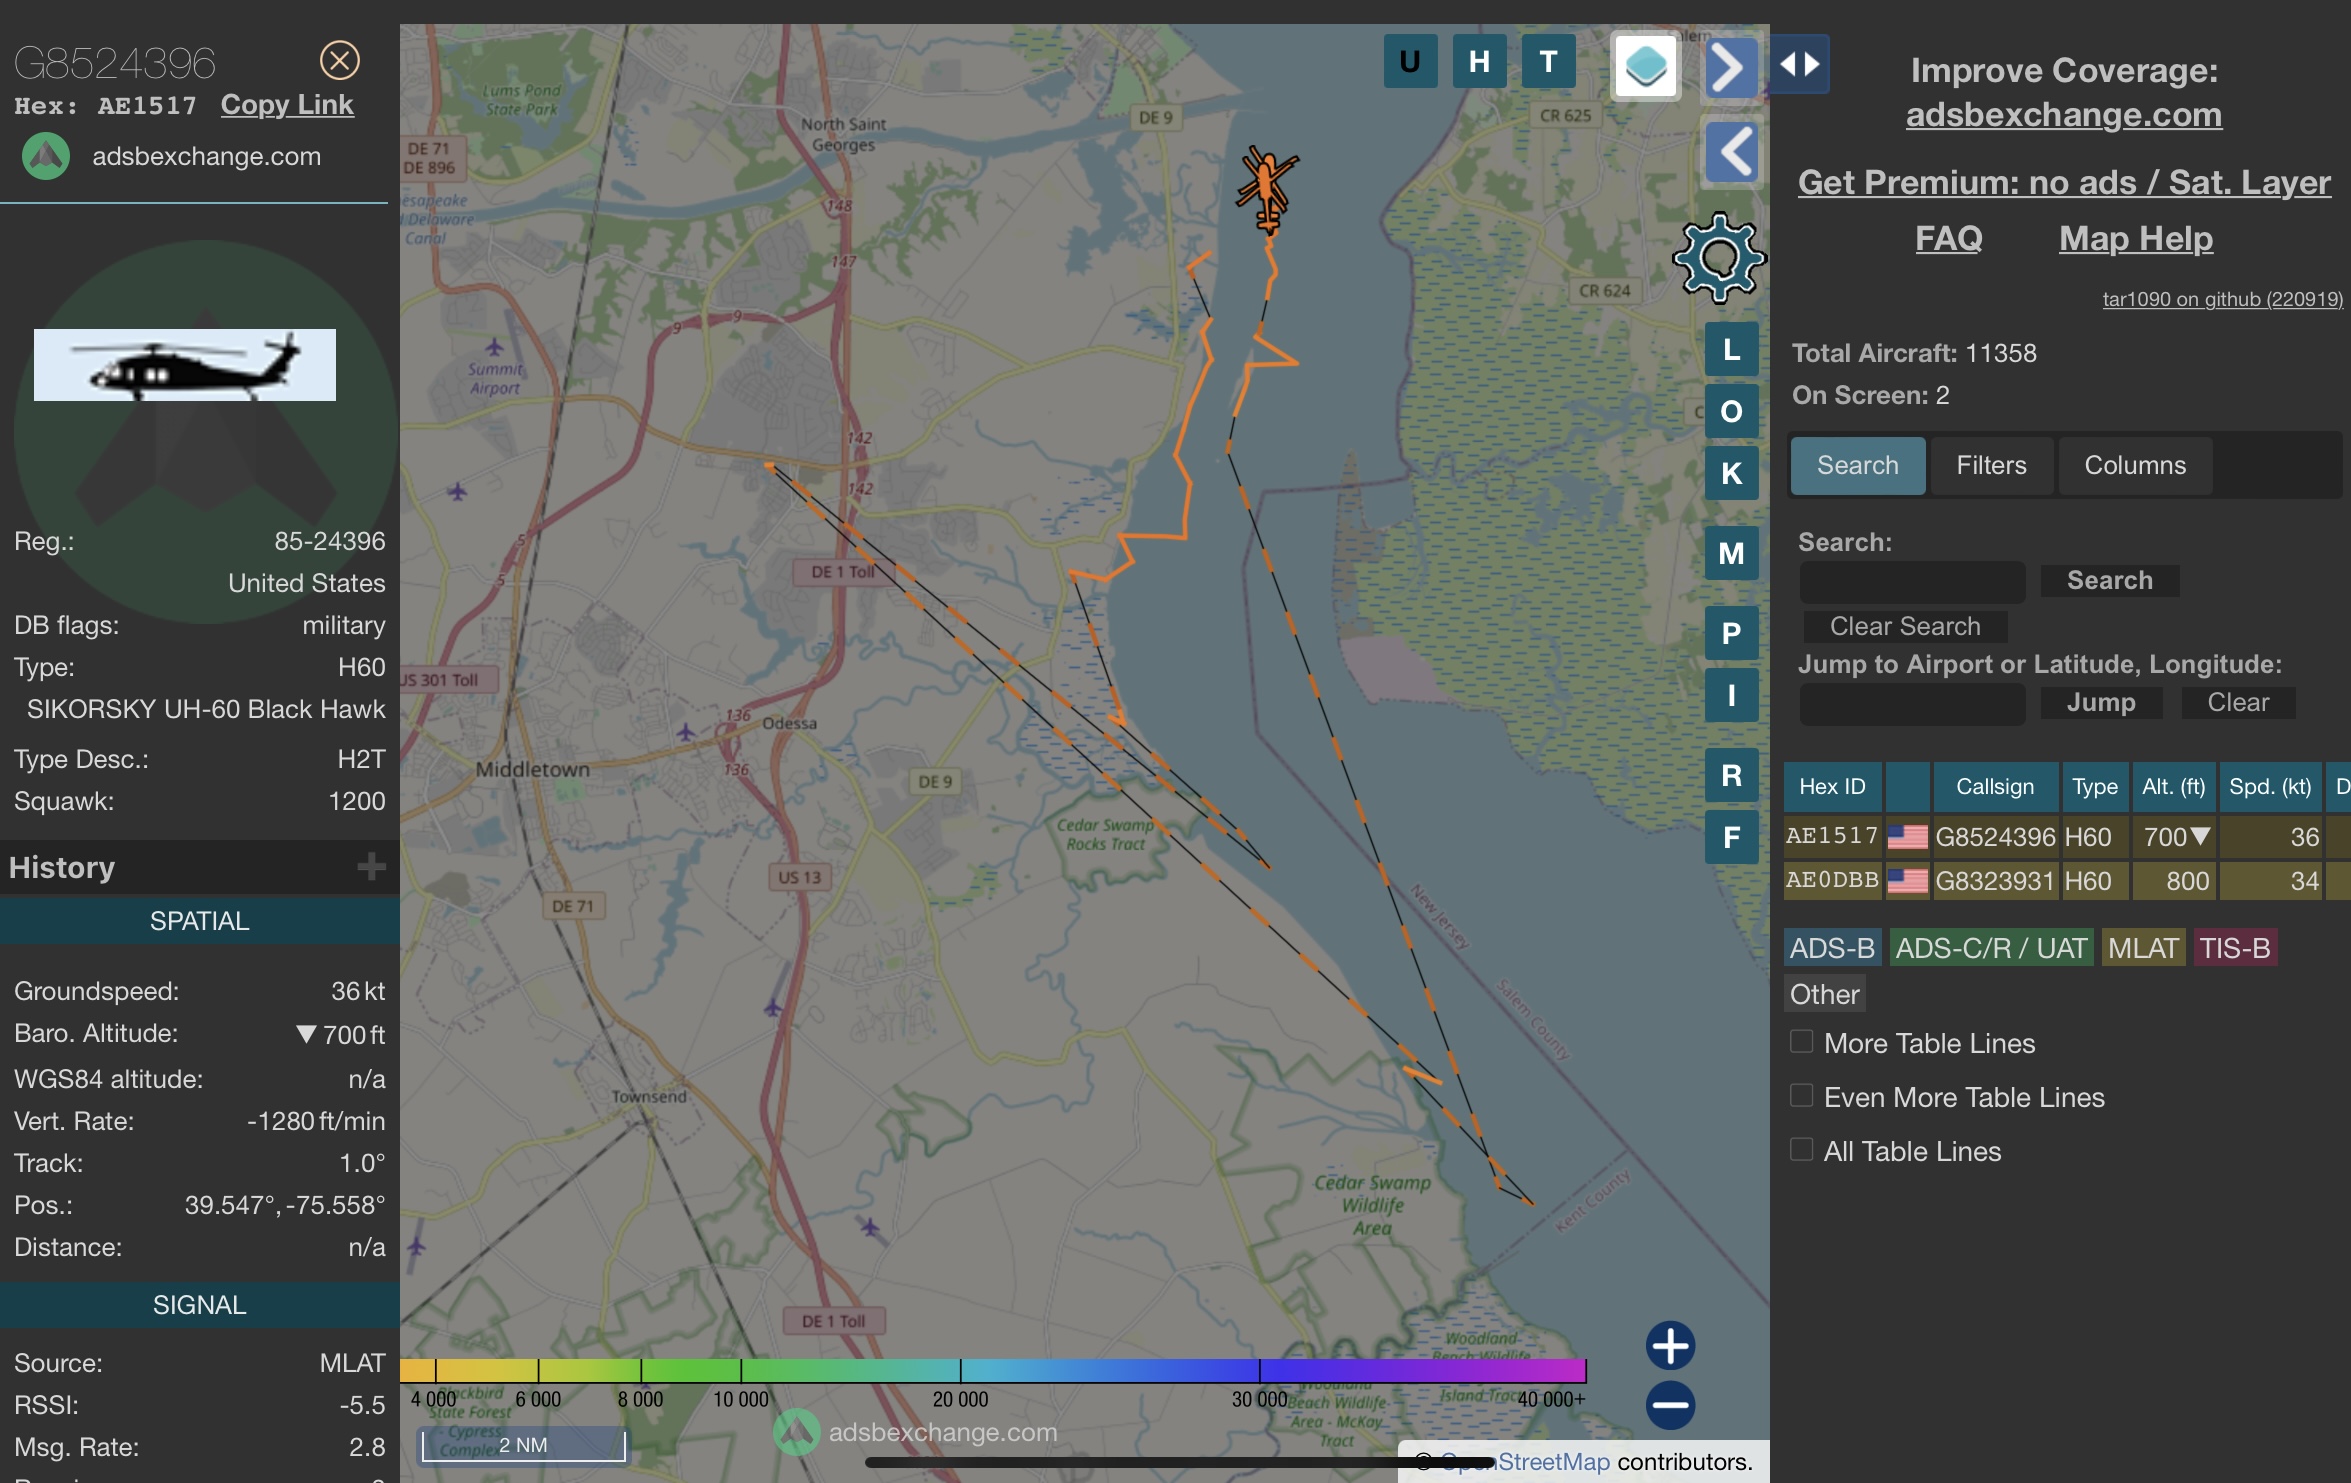
Task: Expand History section with plus icon
Action: click(x=371, y=867)
